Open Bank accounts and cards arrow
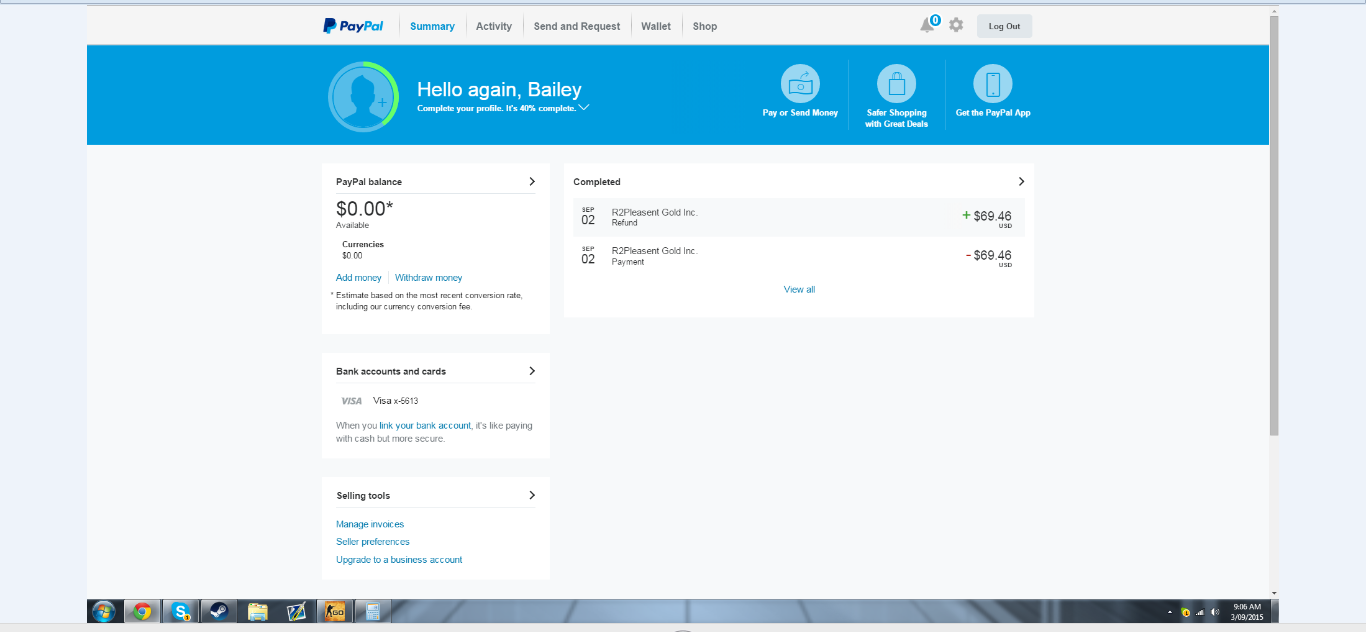The image size is (1366, 632). tap(532, 370)
